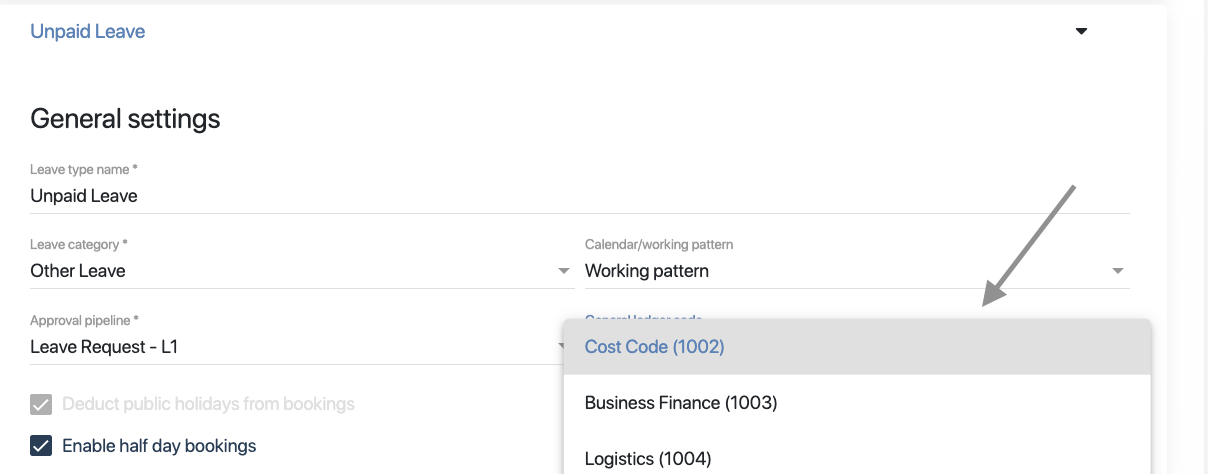Collapse the Unpaid Leave panel arrow

point(1081,31)
